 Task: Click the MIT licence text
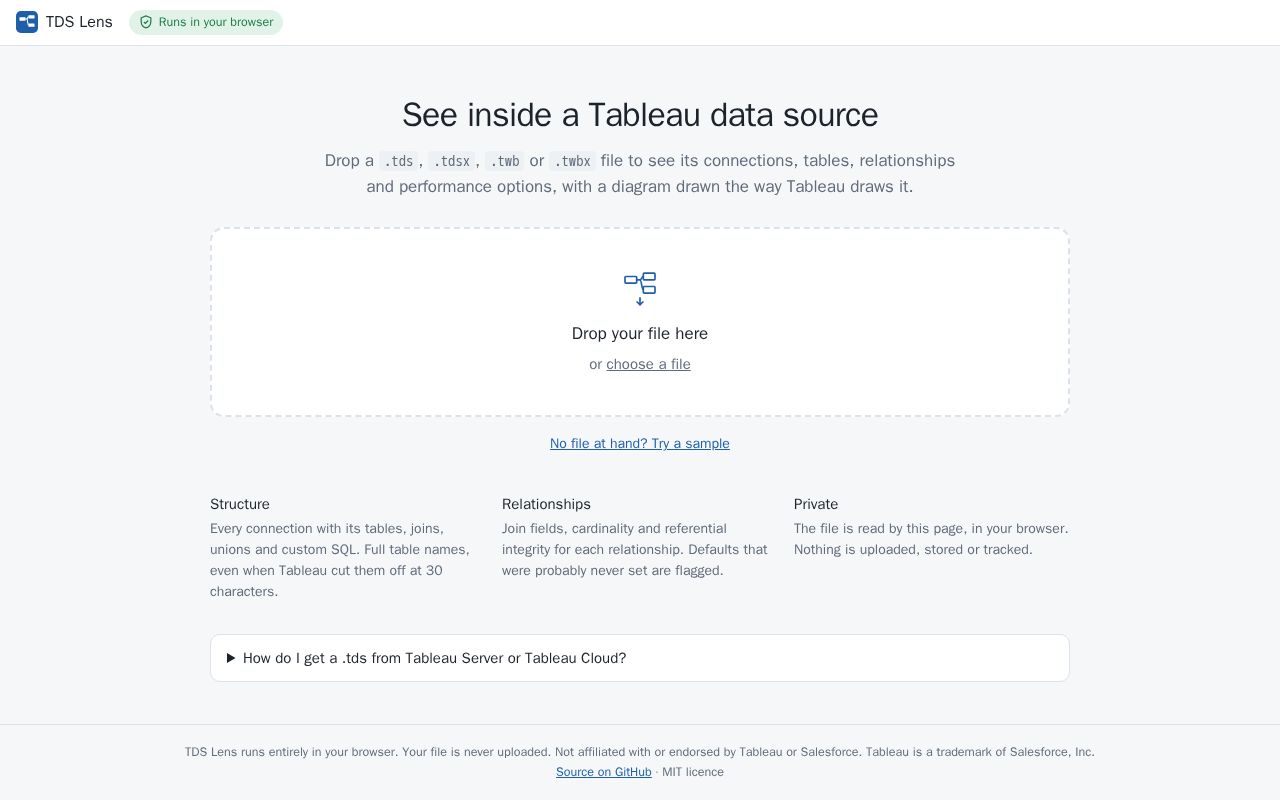693,772
